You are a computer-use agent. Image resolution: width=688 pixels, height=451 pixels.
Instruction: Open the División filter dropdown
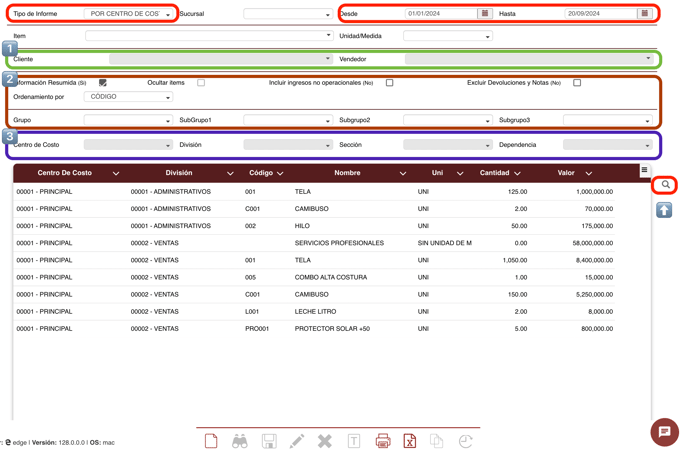tap(288, 145)
